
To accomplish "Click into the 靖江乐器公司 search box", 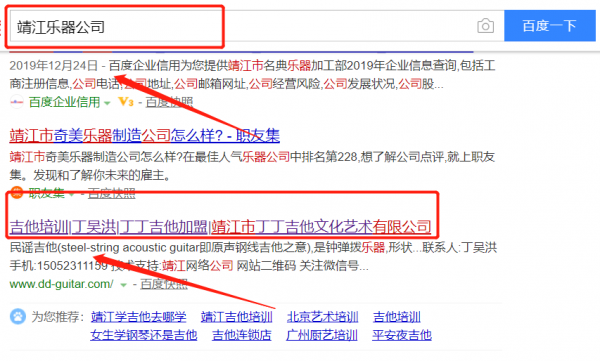I will 241,26.
